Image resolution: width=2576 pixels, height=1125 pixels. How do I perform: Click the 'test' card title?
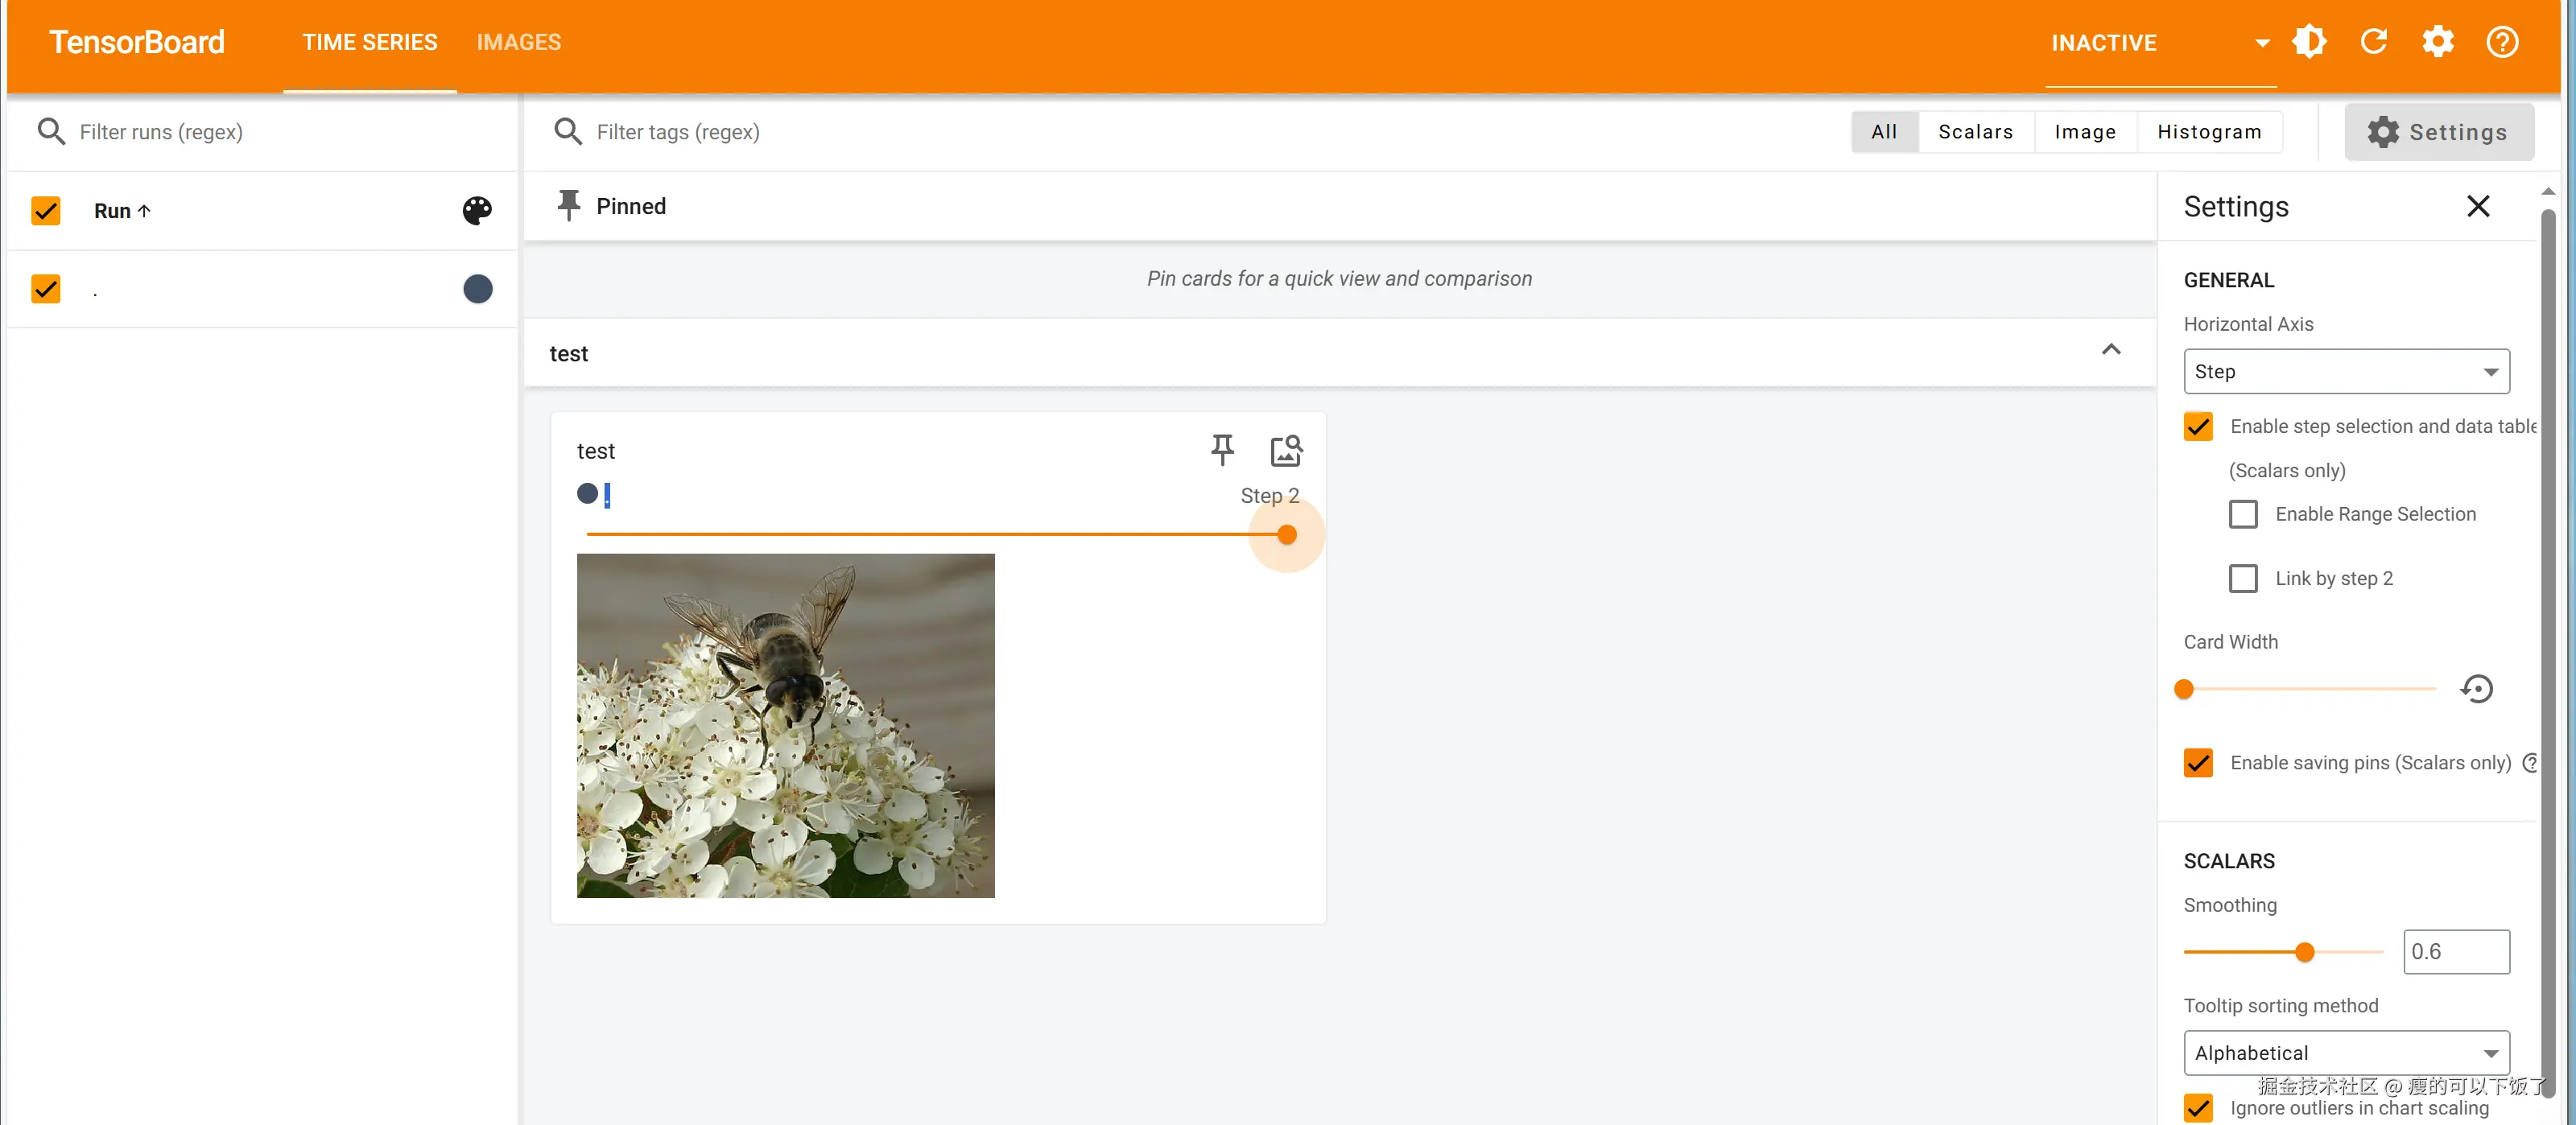tap(596, 451)
